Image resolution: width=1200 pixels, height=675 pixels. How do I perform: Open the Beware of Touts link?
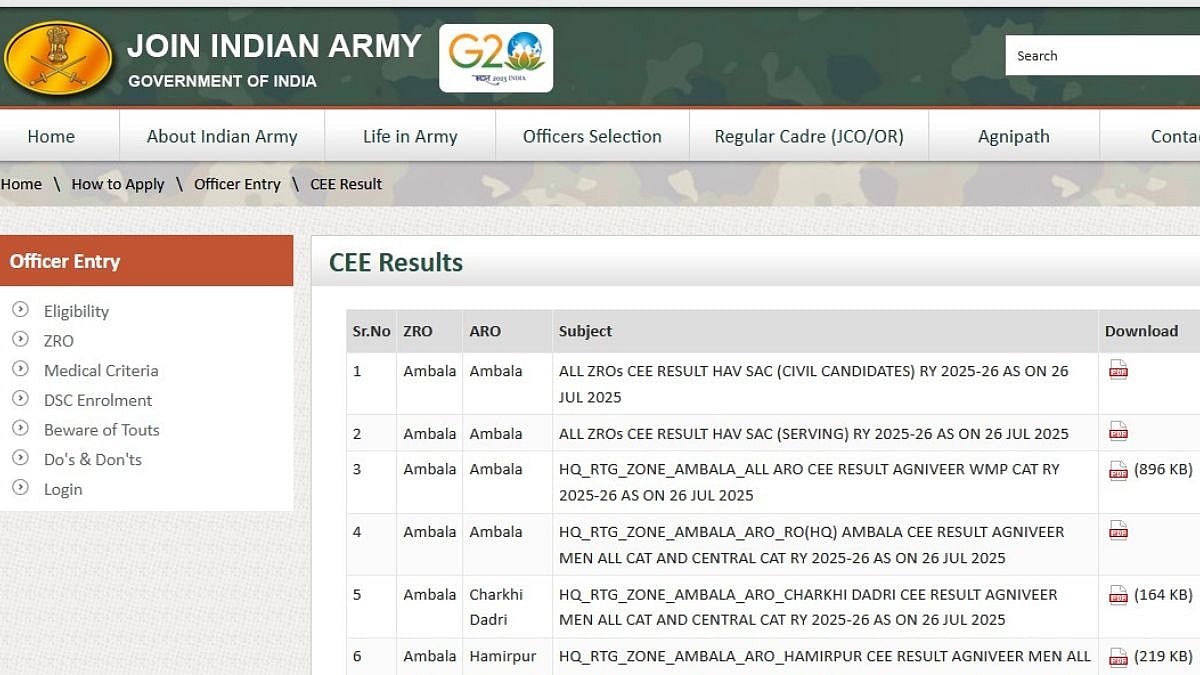pos(101,430)
